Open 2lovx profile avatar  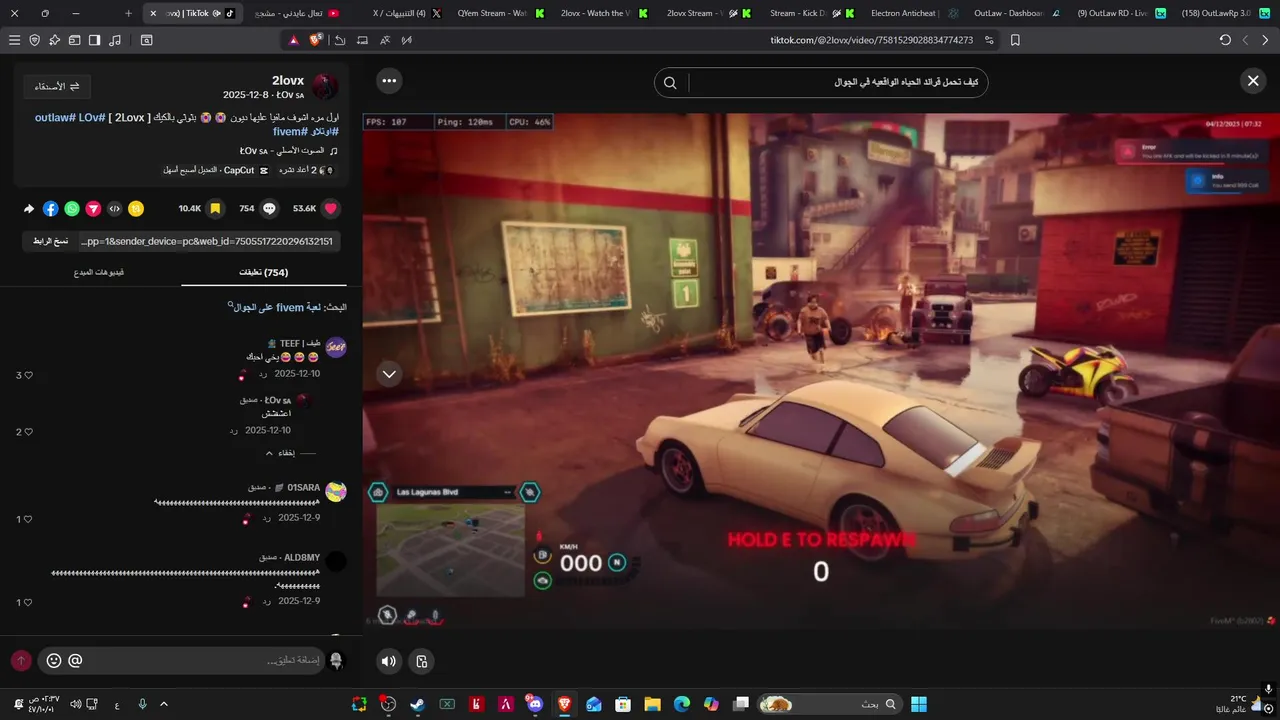point(325,87)
